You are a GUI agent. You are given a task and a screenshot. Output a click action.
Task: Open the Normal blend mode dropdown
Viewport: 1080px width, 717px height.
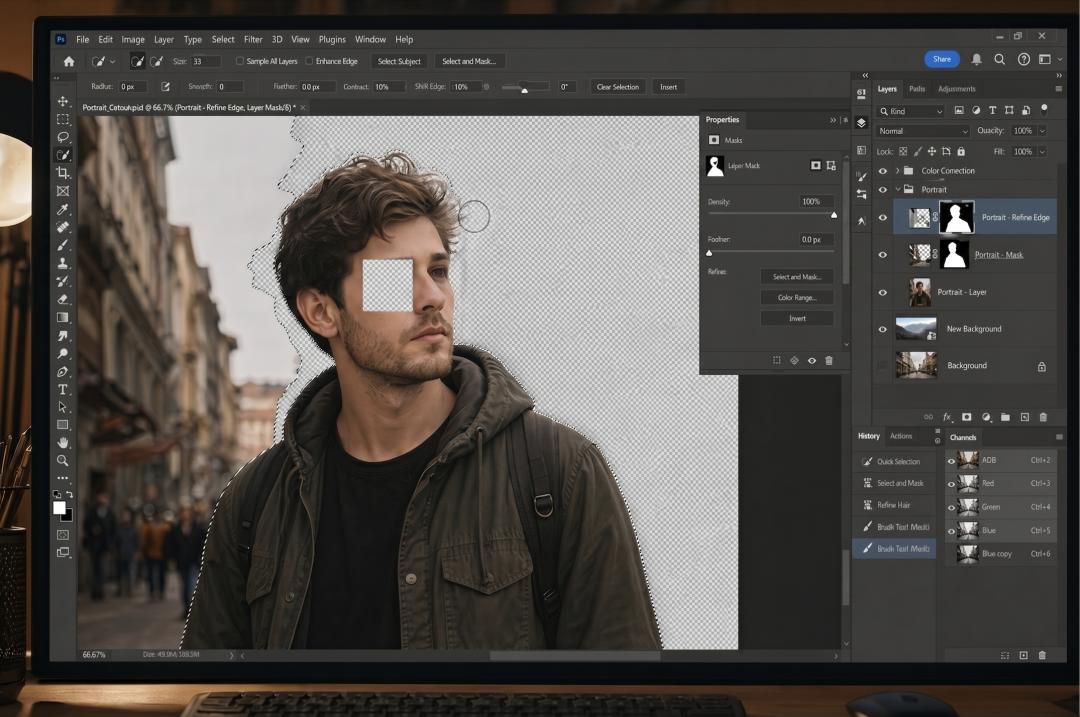click(922, 131)
